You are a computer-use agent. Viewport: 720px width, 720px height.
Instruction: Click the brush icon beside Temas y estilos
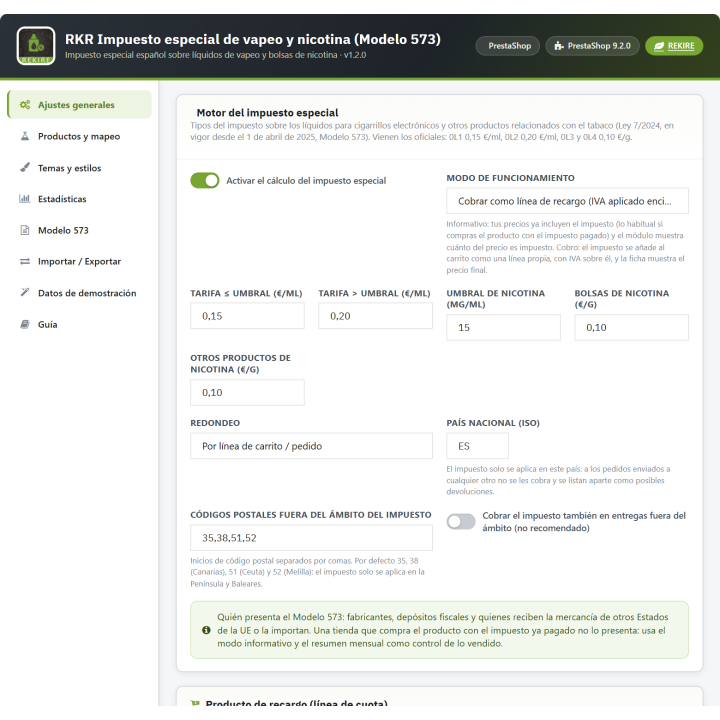(25, 168)
